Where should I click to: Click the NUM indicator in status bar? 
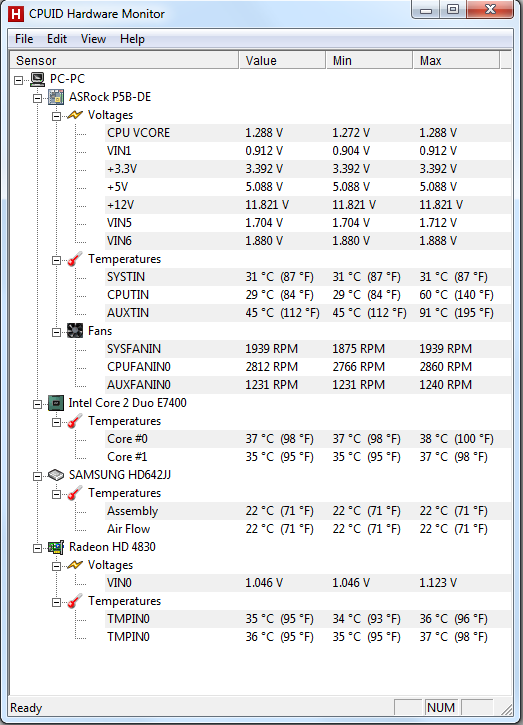(x=441, y=708)
